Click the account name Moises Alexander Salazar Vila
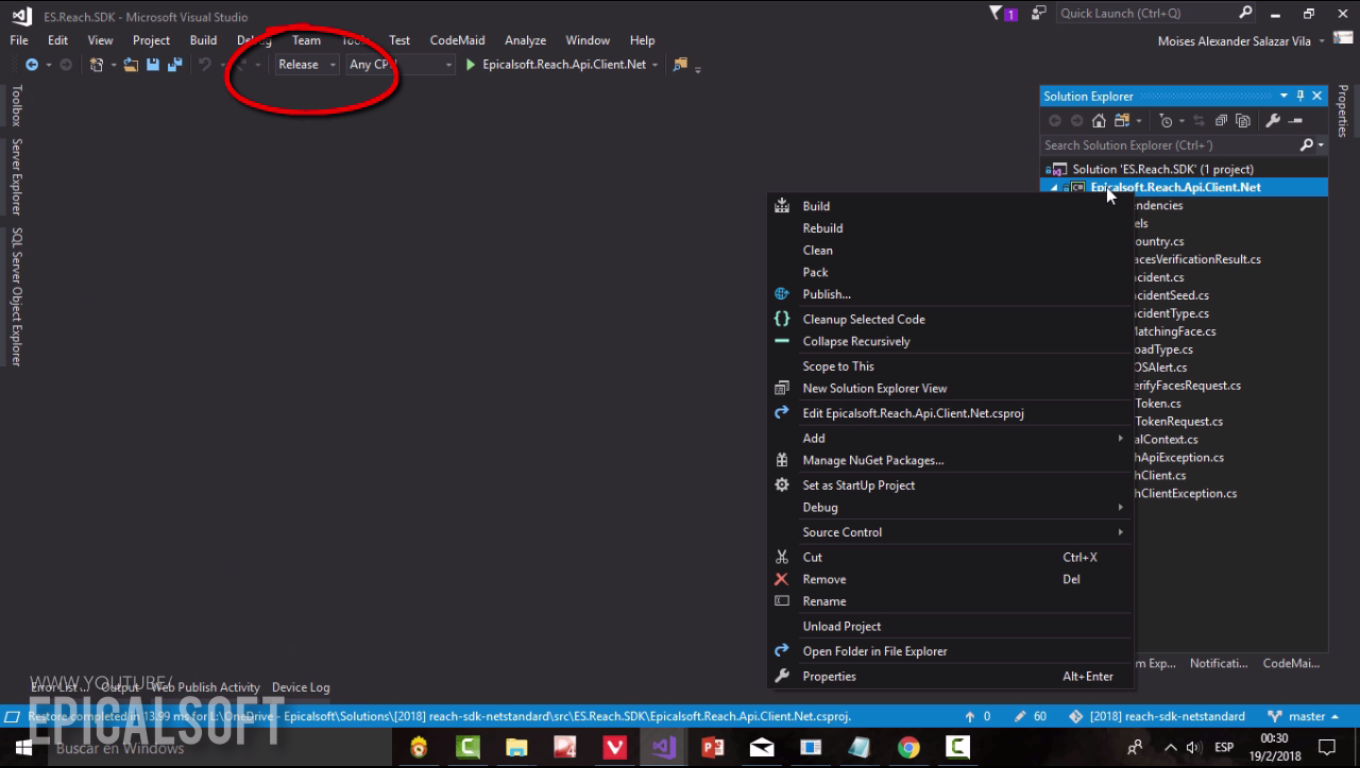Screen dimensions: 1360x768 point(1235,41)
